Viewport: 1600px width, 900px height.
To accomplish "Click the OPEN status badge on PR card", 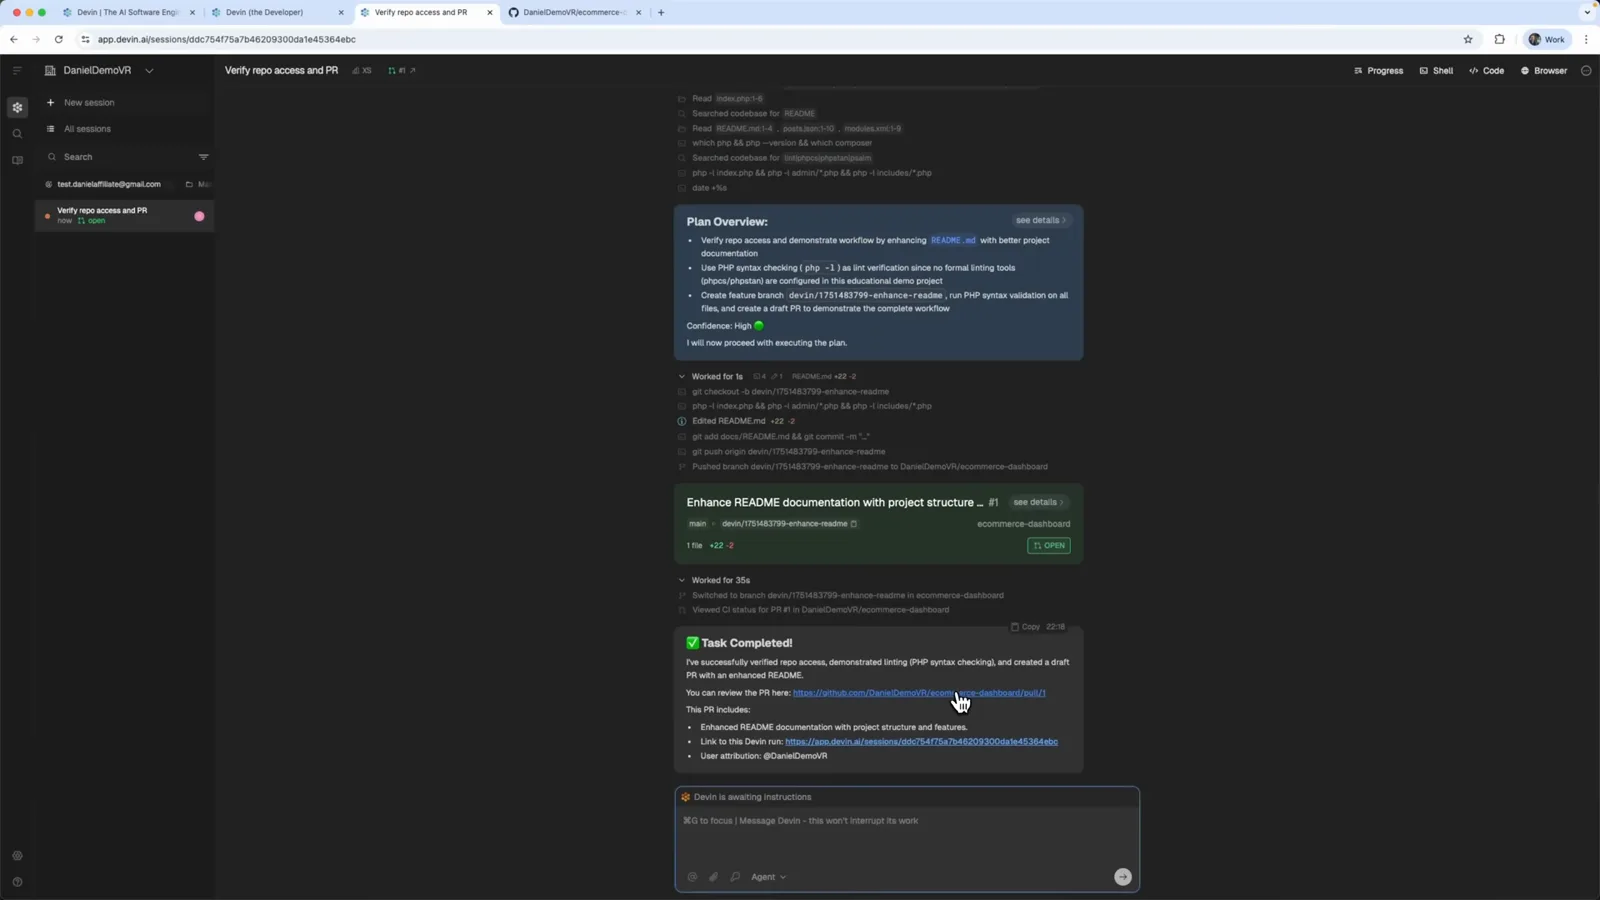I will click(1048, 545).
